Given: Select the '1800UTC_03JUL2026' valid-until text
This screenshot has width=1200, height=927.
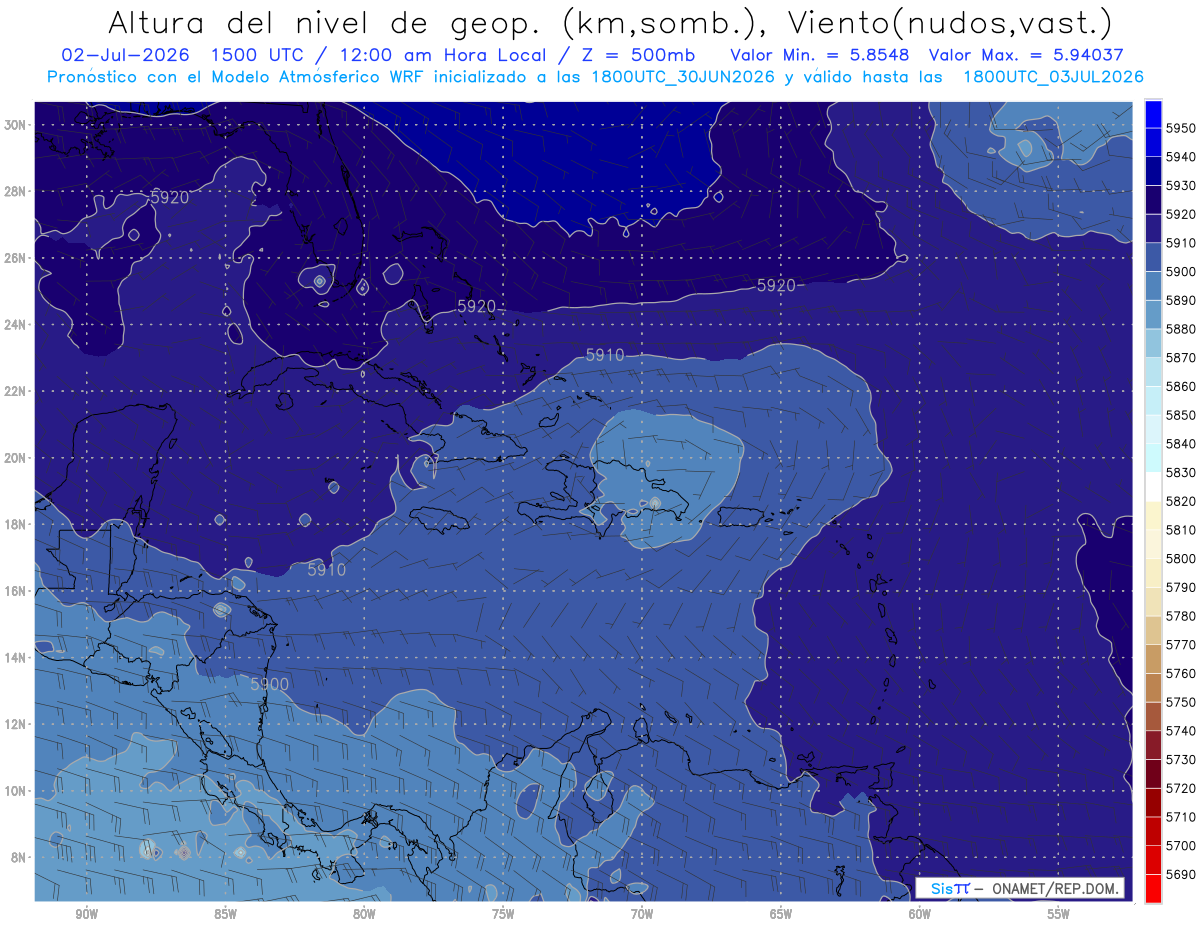Looking at the screenshot, I should pos(1054,77).
